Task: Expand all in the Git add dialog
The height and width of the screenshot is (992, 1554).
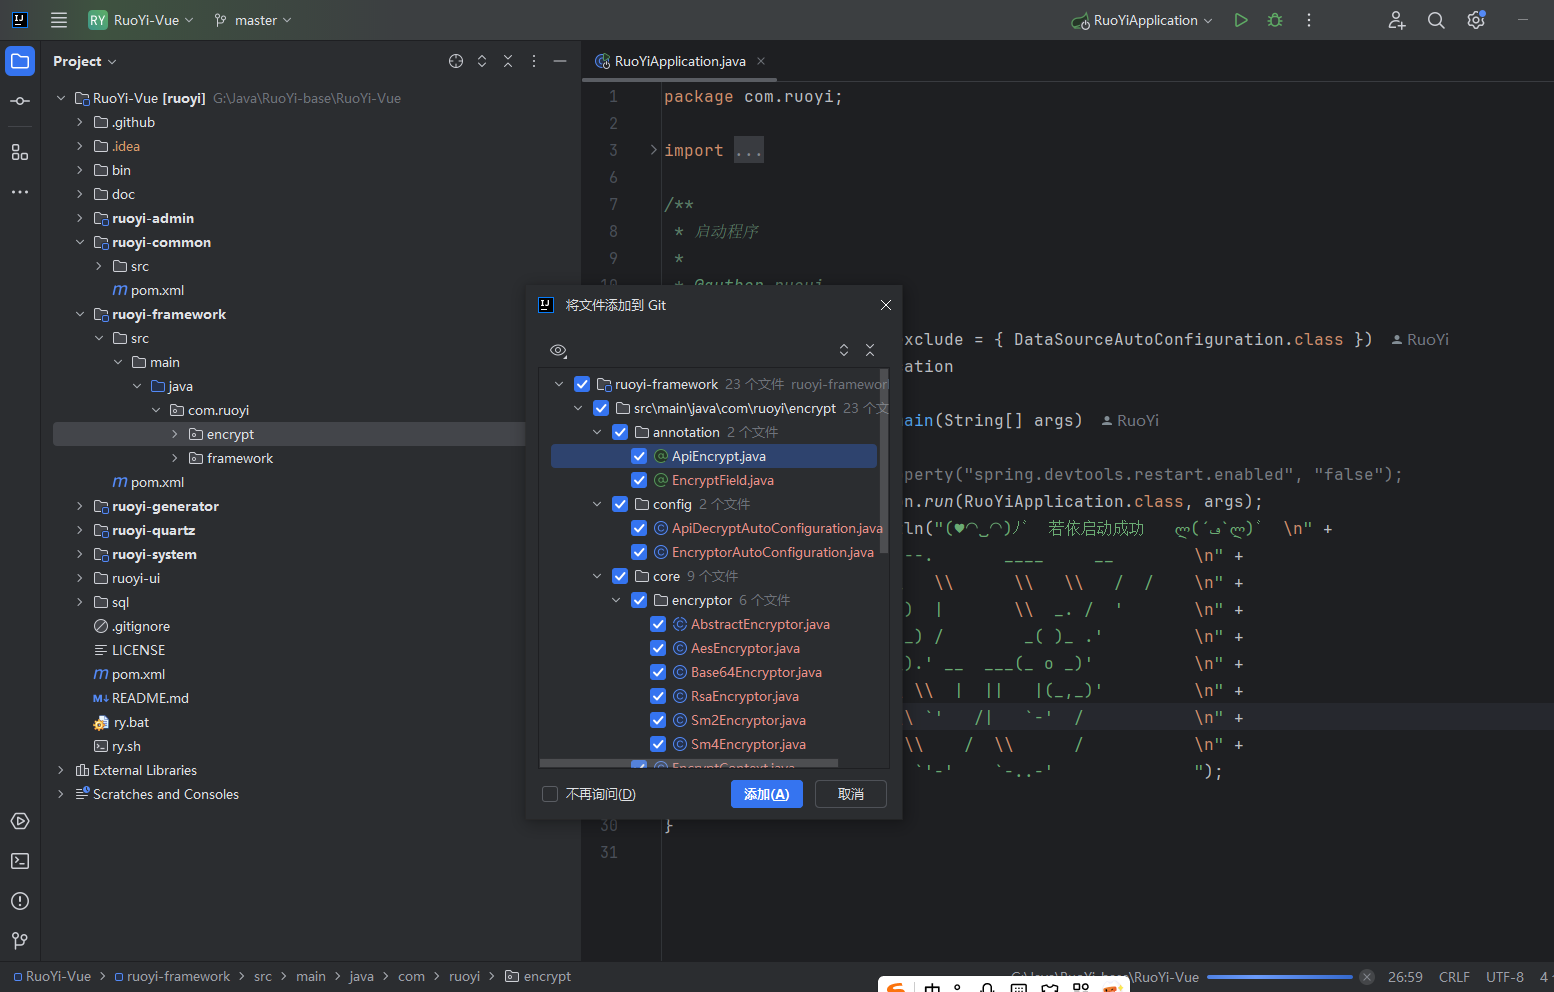Action: coord(844,350)
